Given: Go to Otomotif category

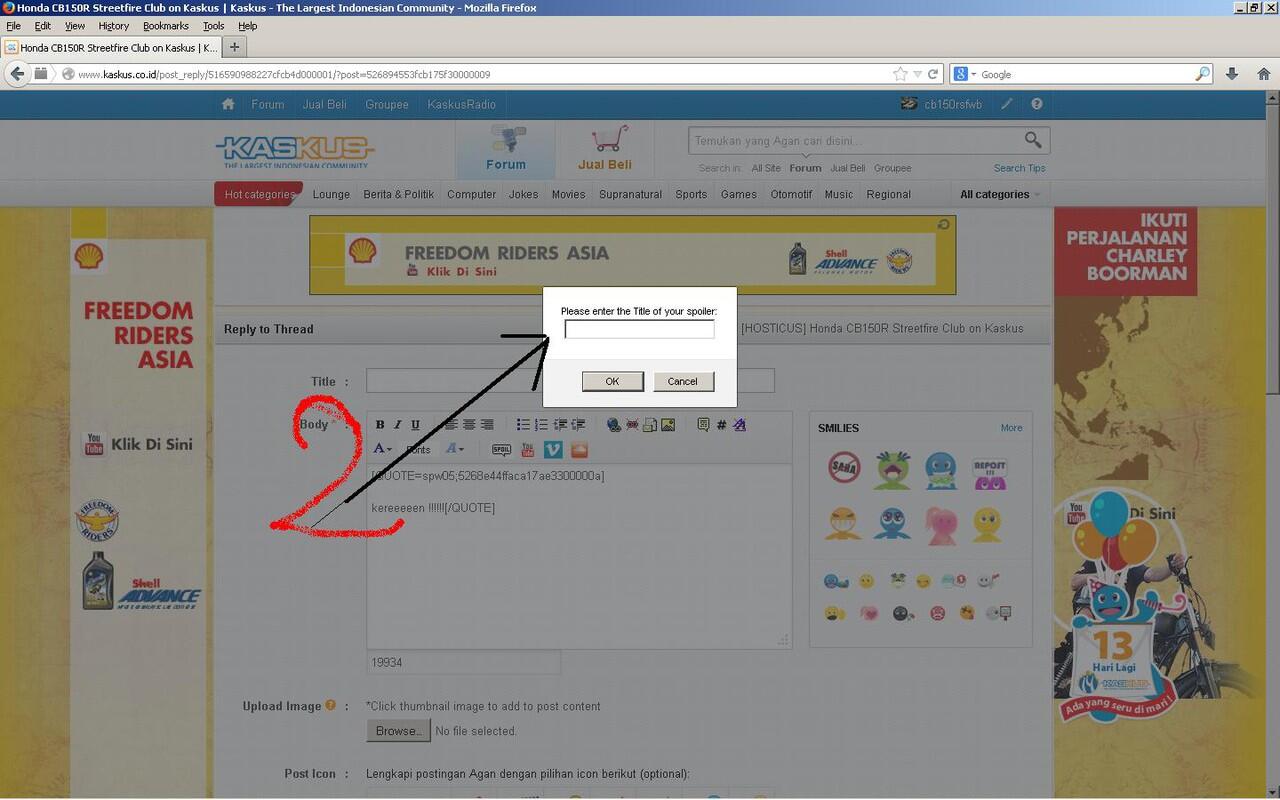Looking at the screenshot, I should [791, 195].
